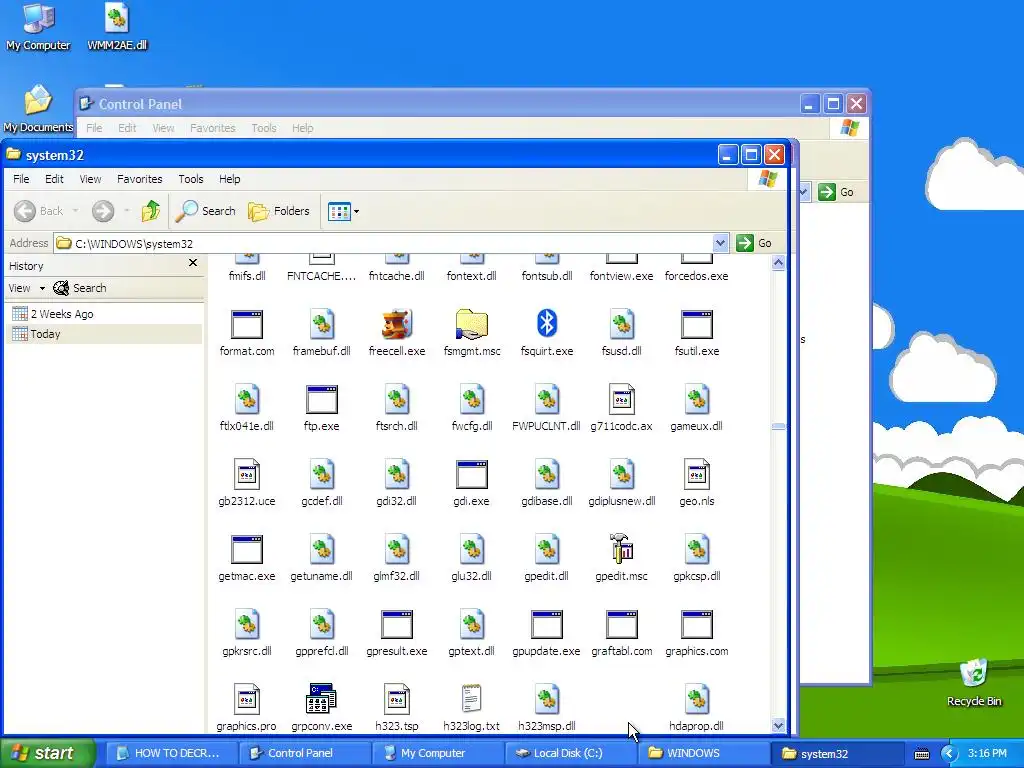Click the address bar path field

[x=383, y=243]
